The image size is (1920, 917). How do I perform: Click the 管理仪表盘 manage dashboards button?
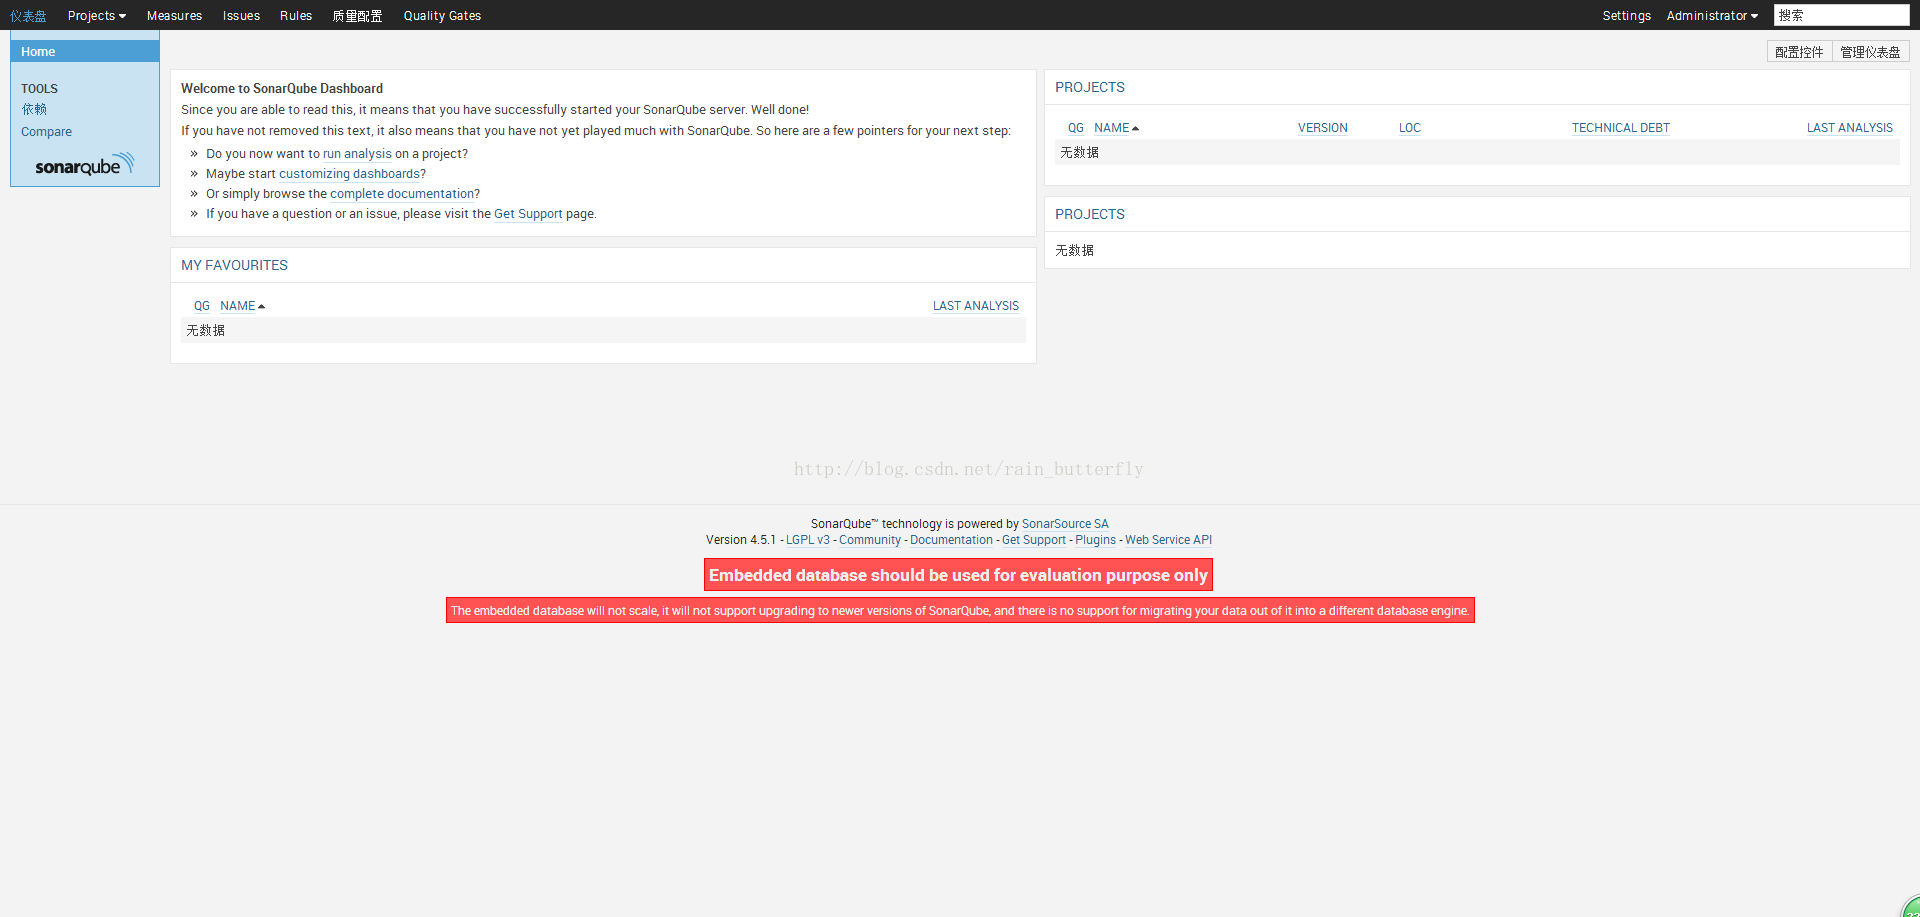click(x=1870, y=52)
